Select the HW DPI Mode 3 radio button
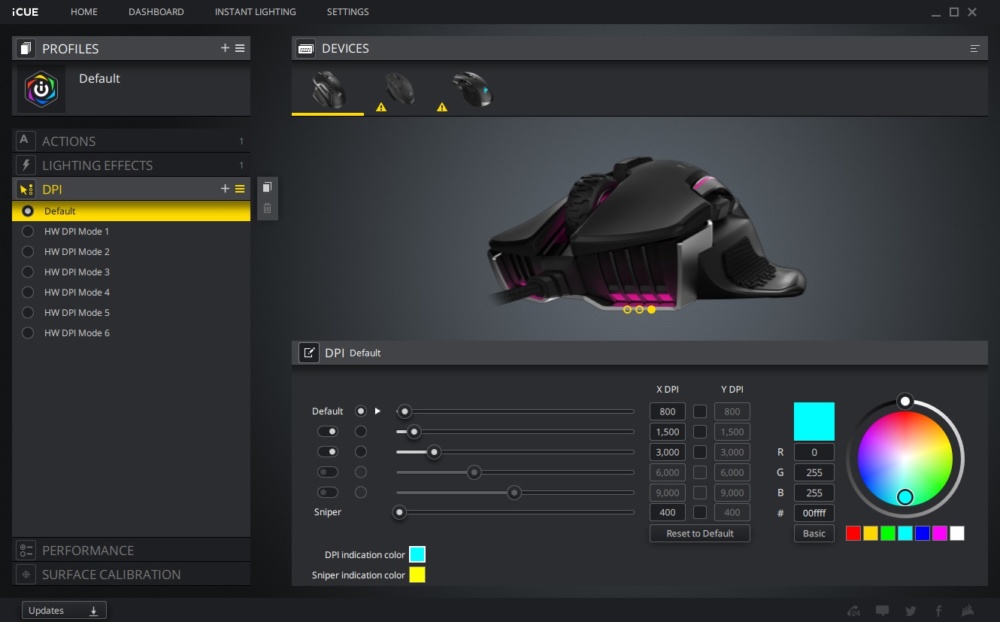Screen dimensions: 1000x622 (27, 272)
